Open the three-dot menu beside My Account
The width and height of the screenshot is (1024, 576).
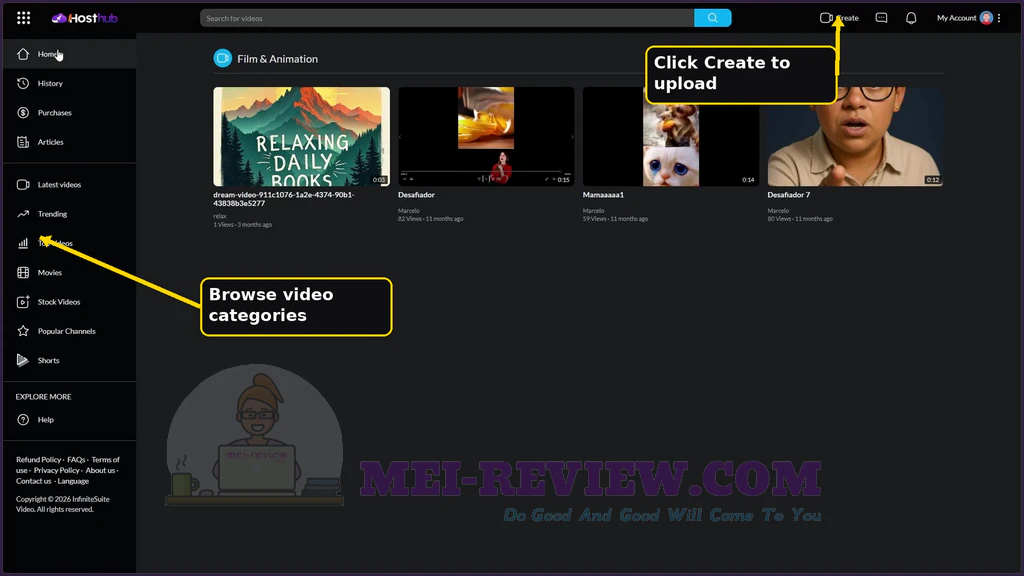point(999,18)
